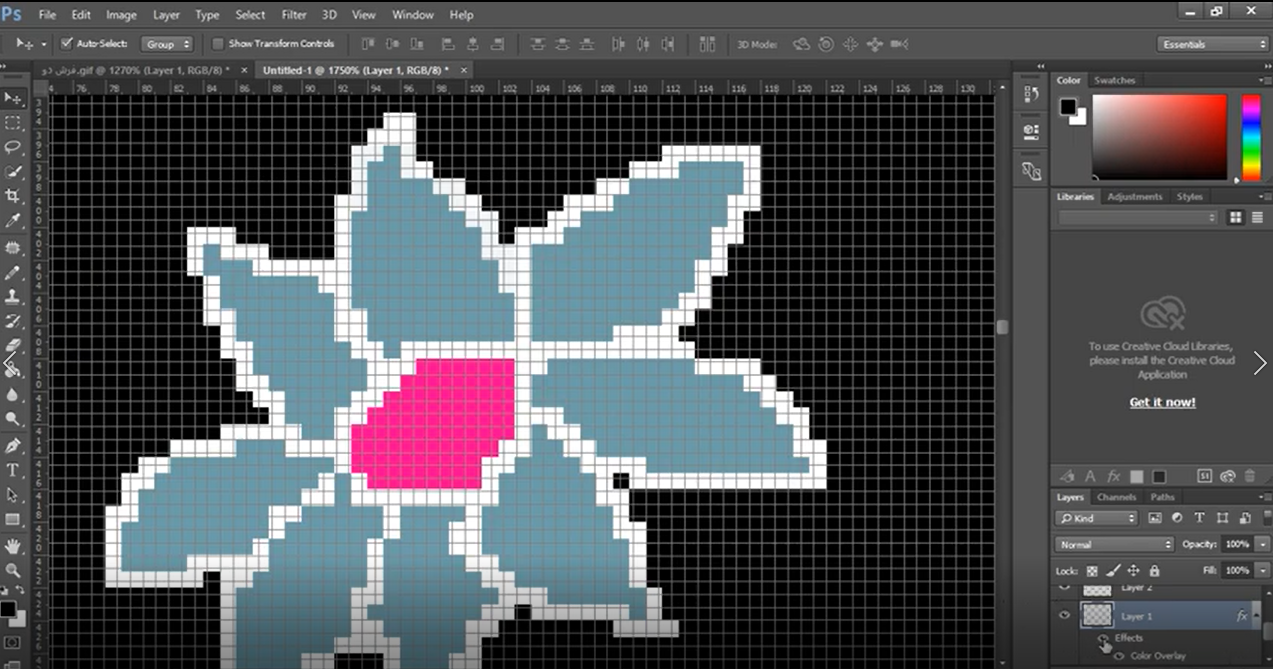Screen dimensions: 1273x669
Task: Open the Normal blend mode dropdown
Action: pos(1115,544)
